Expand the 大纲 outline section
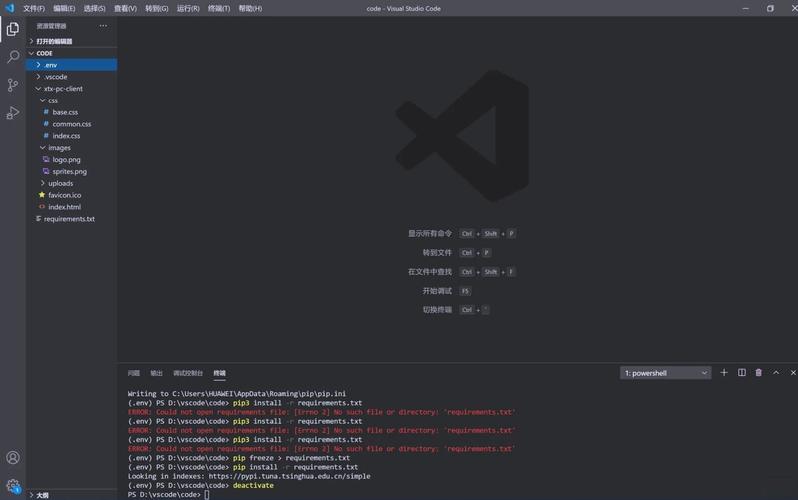The width and height of the screenshot is (798, 500). (42, 495)
